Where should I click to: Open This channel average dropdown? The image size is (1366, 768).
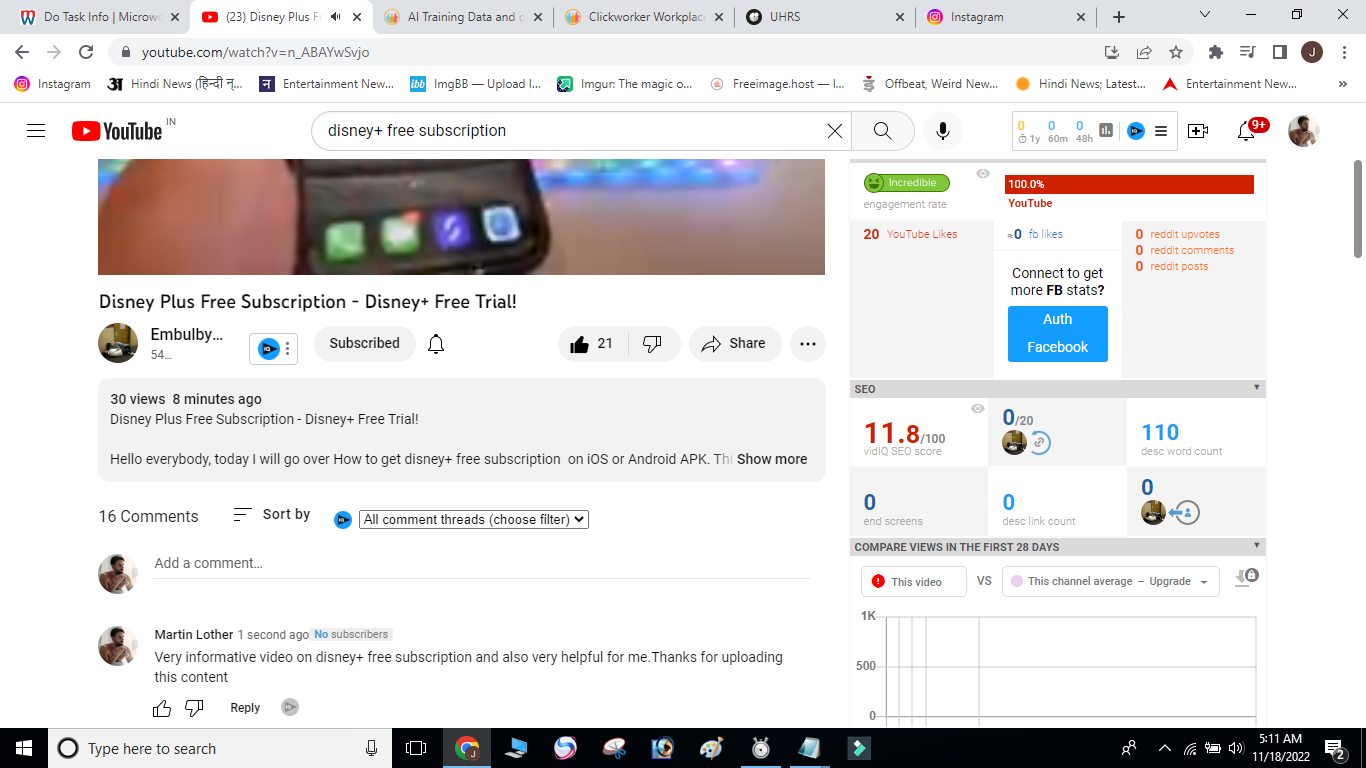click(x=1111, y=582)
